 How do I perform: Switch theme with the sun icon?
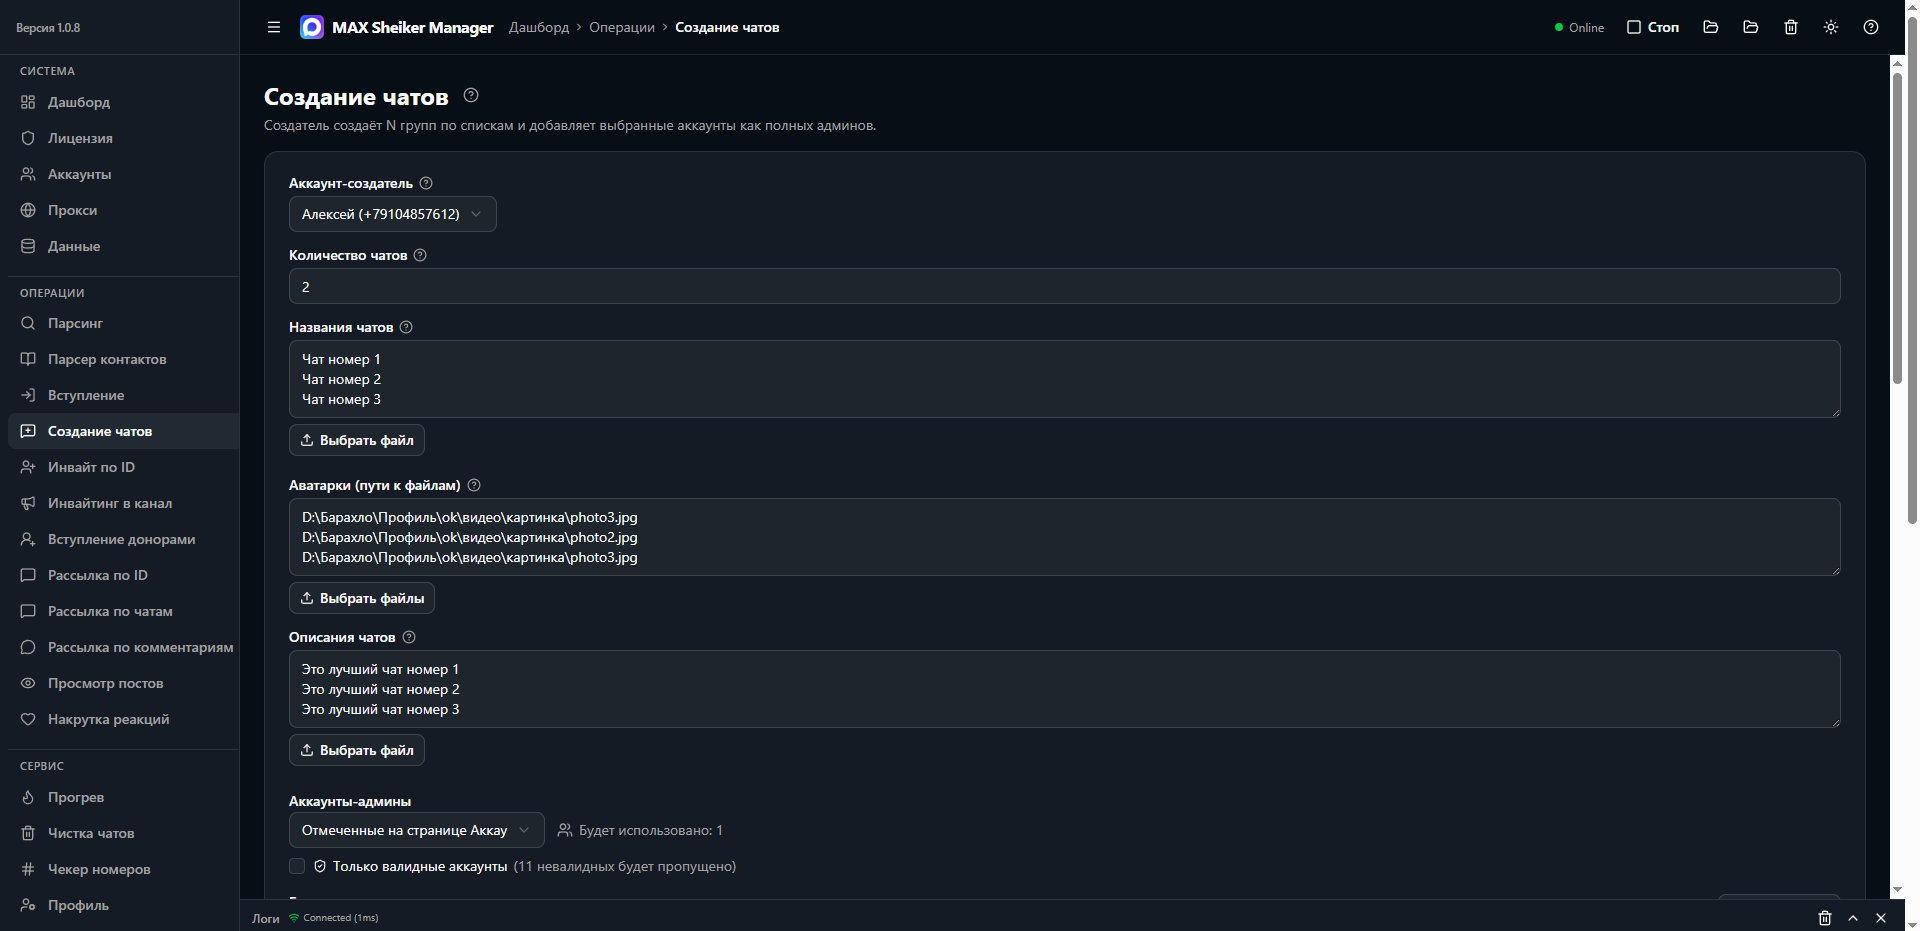[x=1831, y=27]
